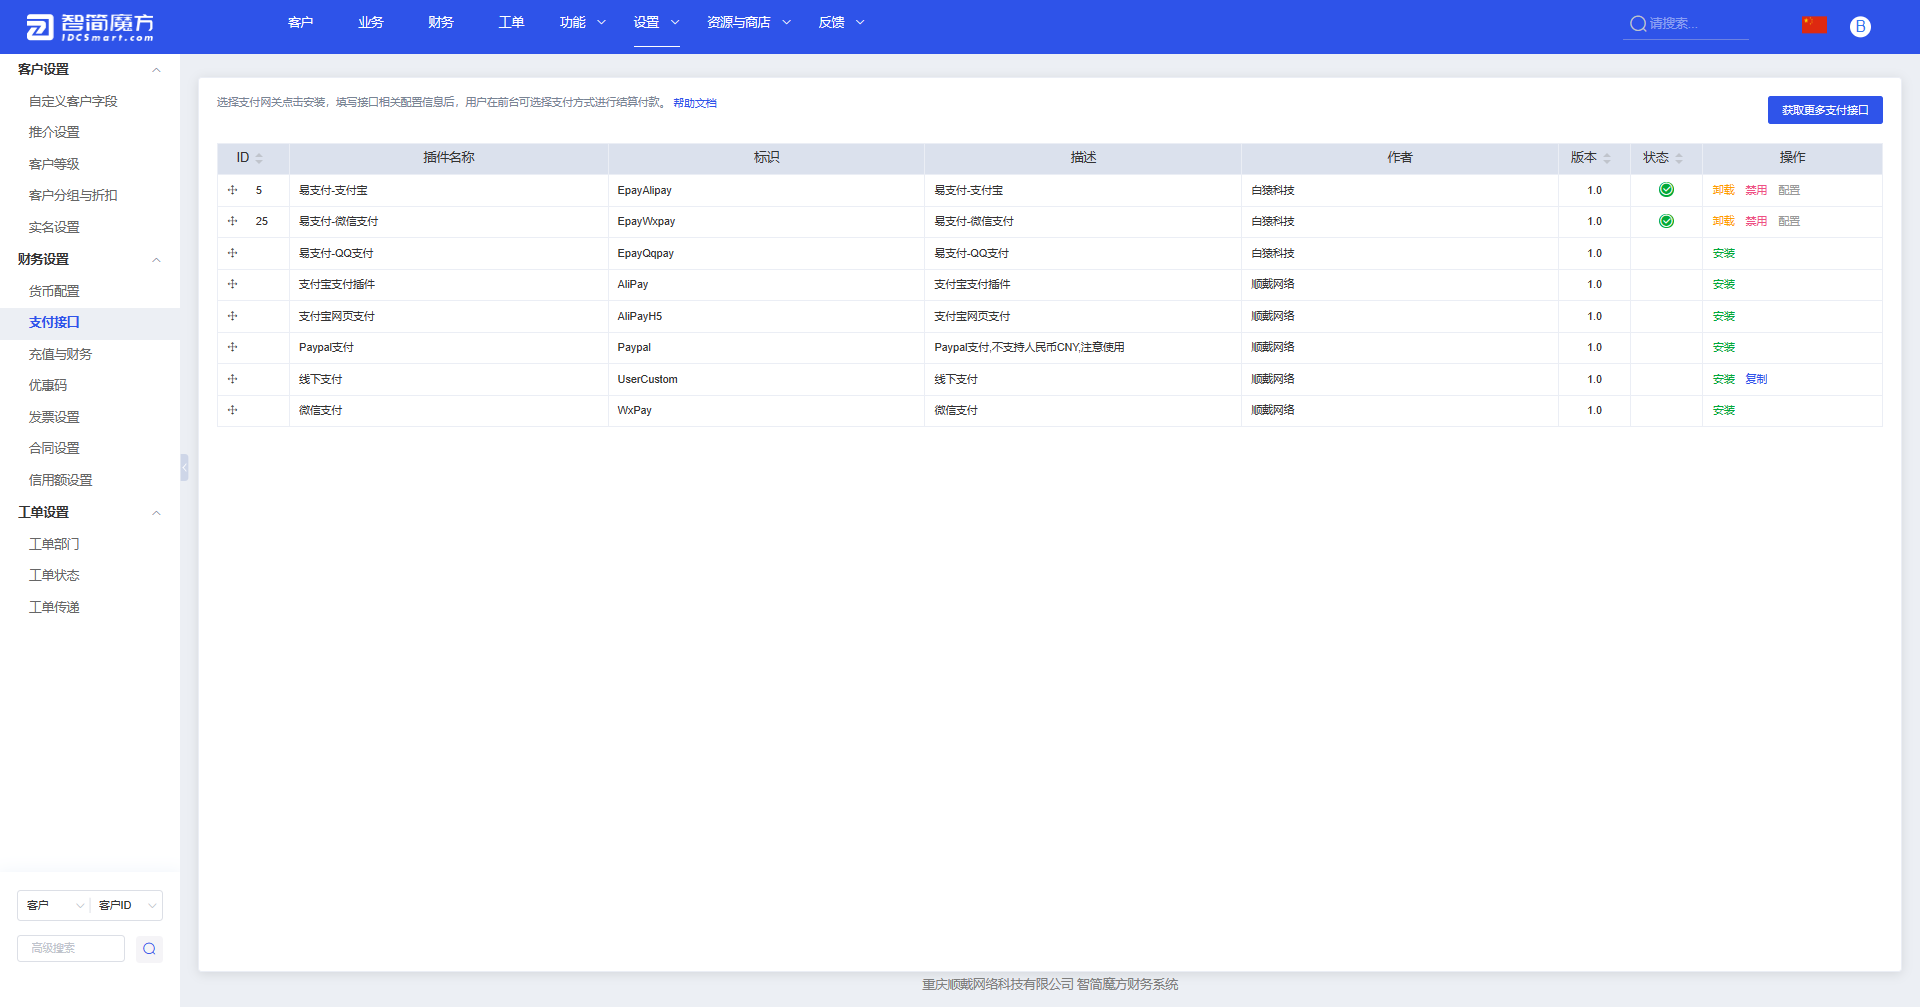This screenshot has height=1007, width=1920.
Task: Click the drag handle for 线下支付 row
Action: [x=232, y=379]
